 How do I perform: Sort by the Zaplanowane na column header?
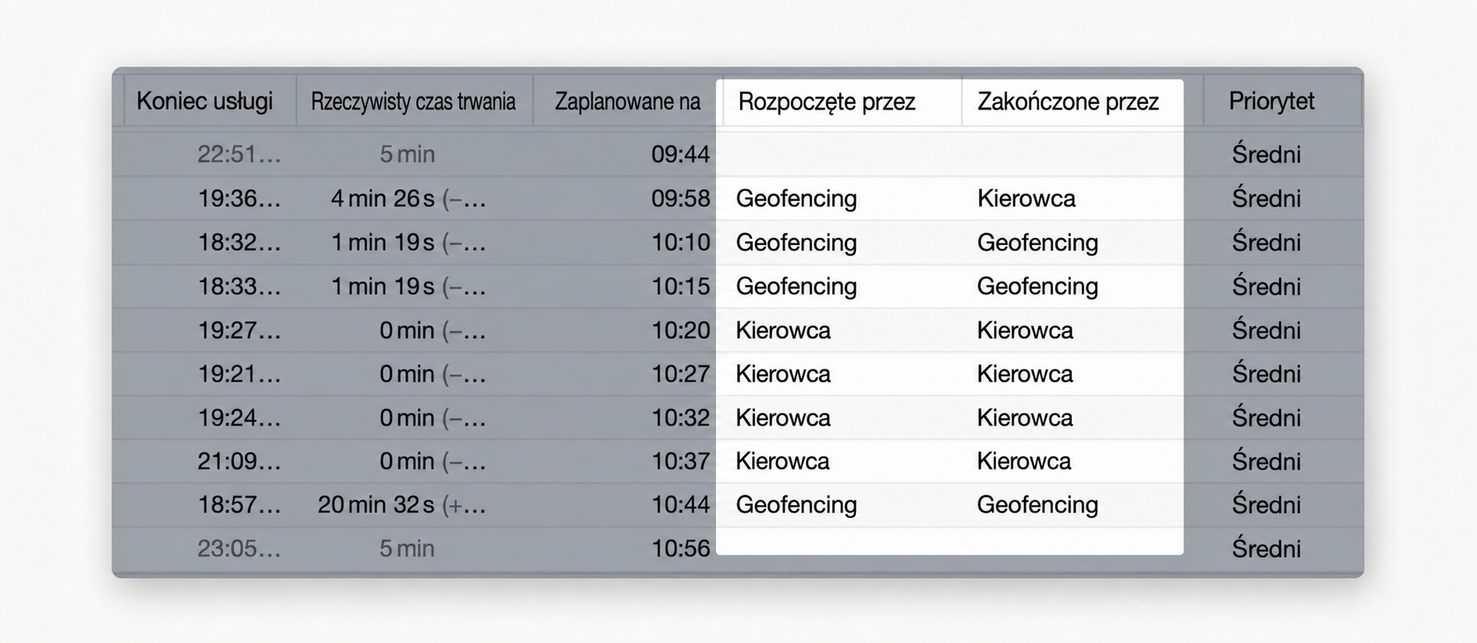point(628,101)
